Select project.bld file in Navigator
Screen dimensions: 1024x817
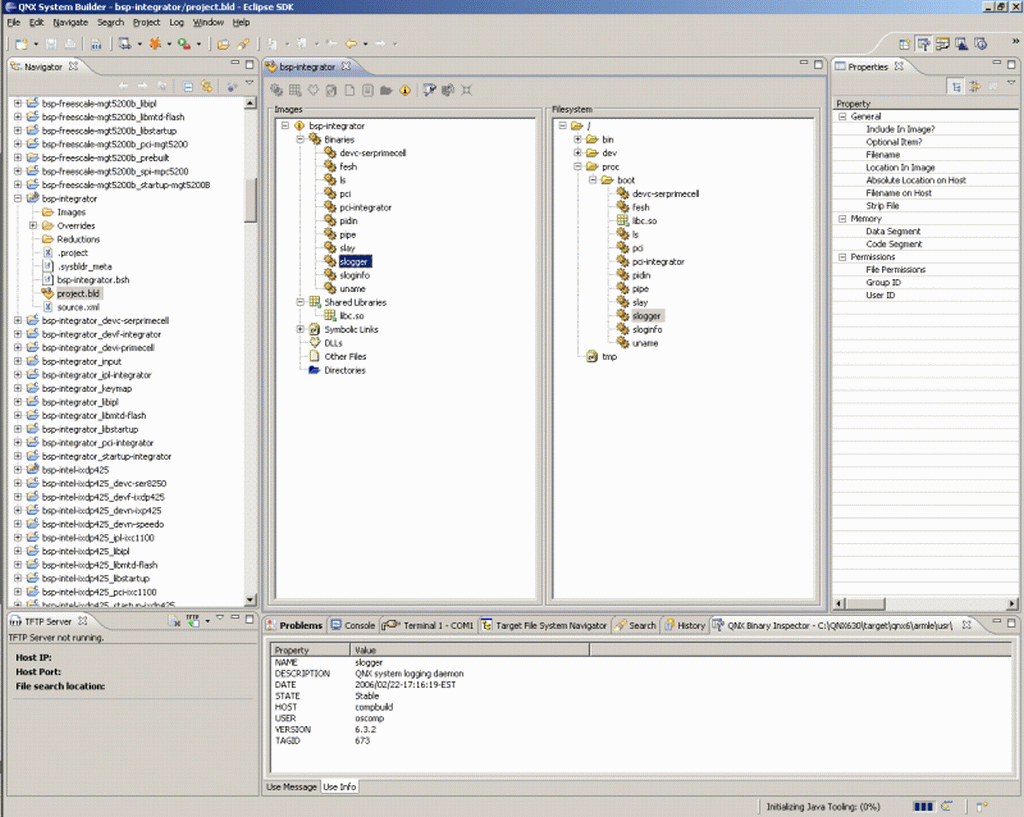(78, 293)
